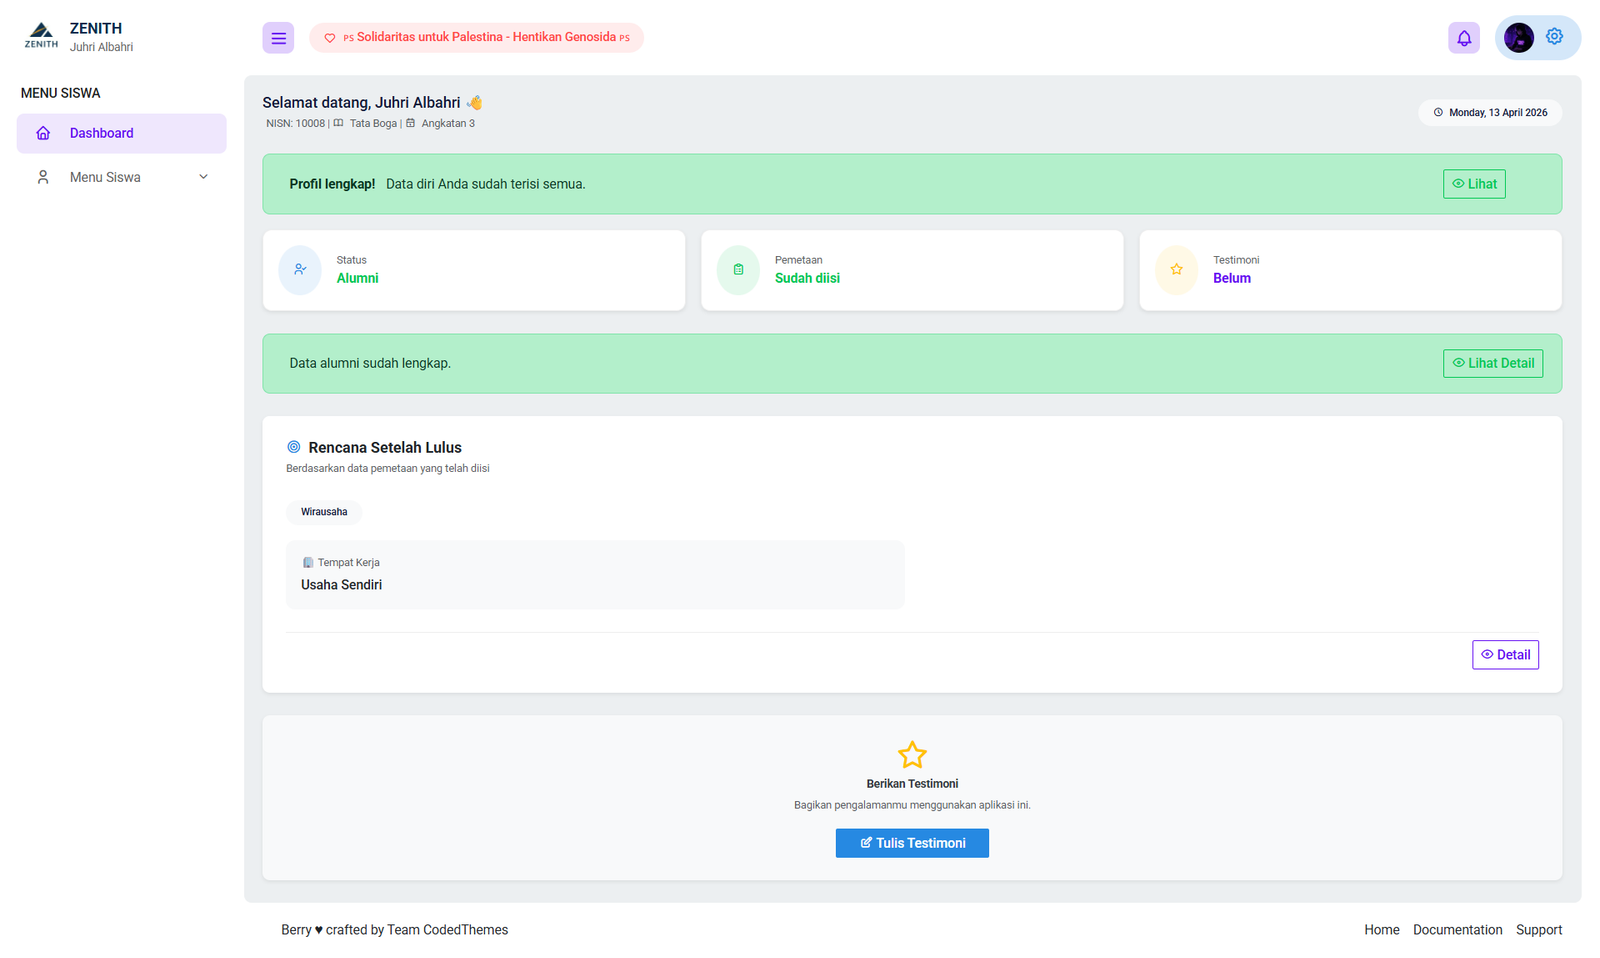
Task: Click the Zenith logo in sidebar header
Action: tap(41, 36)
